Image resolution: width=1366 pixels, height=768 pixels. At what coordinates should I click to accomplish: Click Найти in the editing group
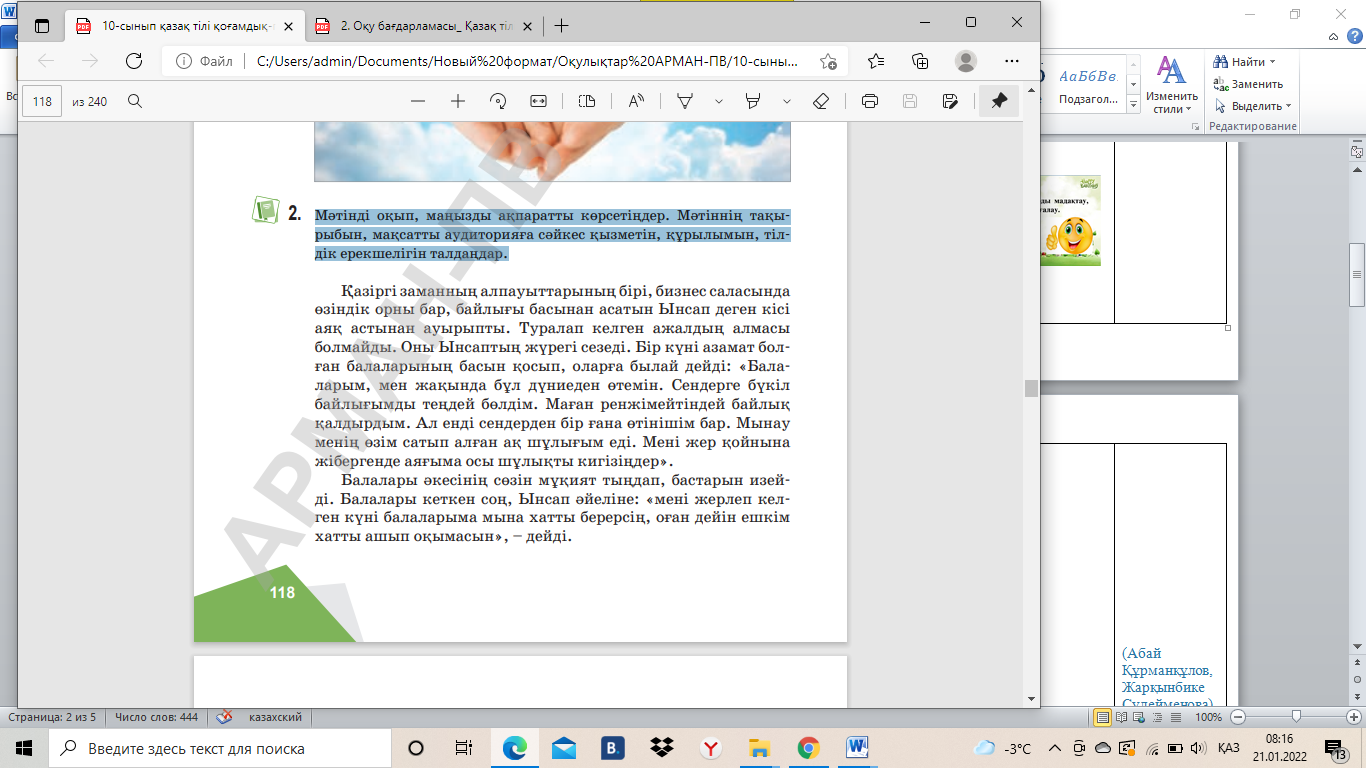tap(1246, 62)
